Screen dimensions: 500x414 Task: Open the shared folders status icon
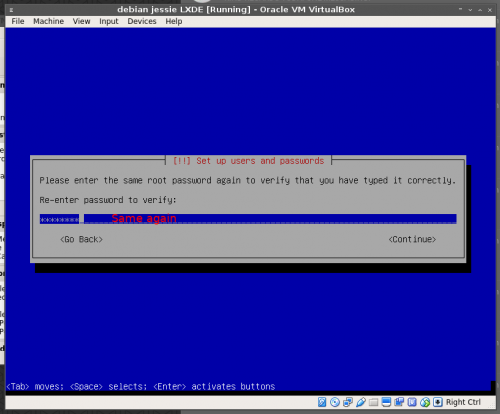click(373, 402)
